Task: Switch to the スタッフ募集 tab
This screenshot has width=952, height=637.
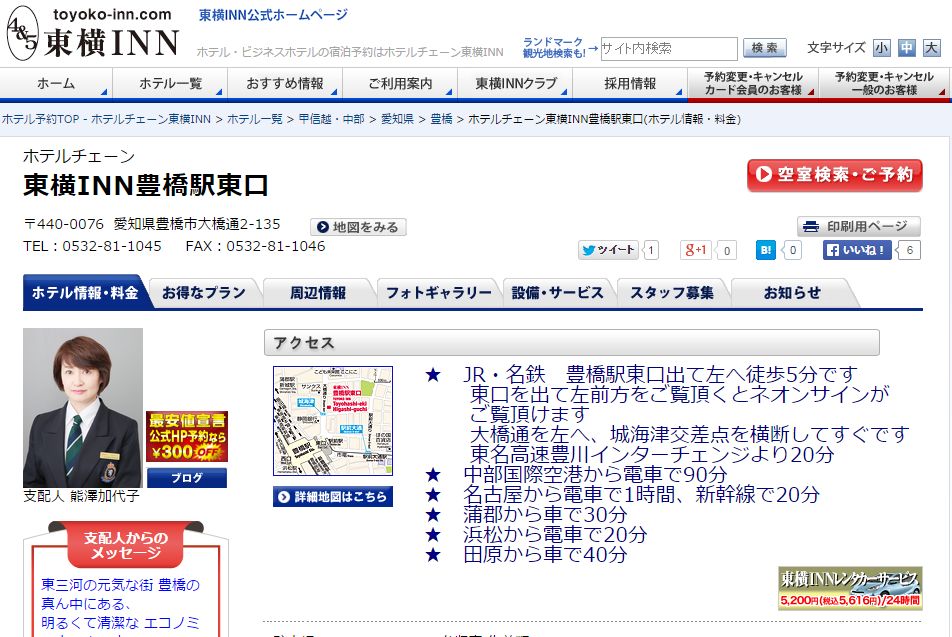Action: [672, 293]
